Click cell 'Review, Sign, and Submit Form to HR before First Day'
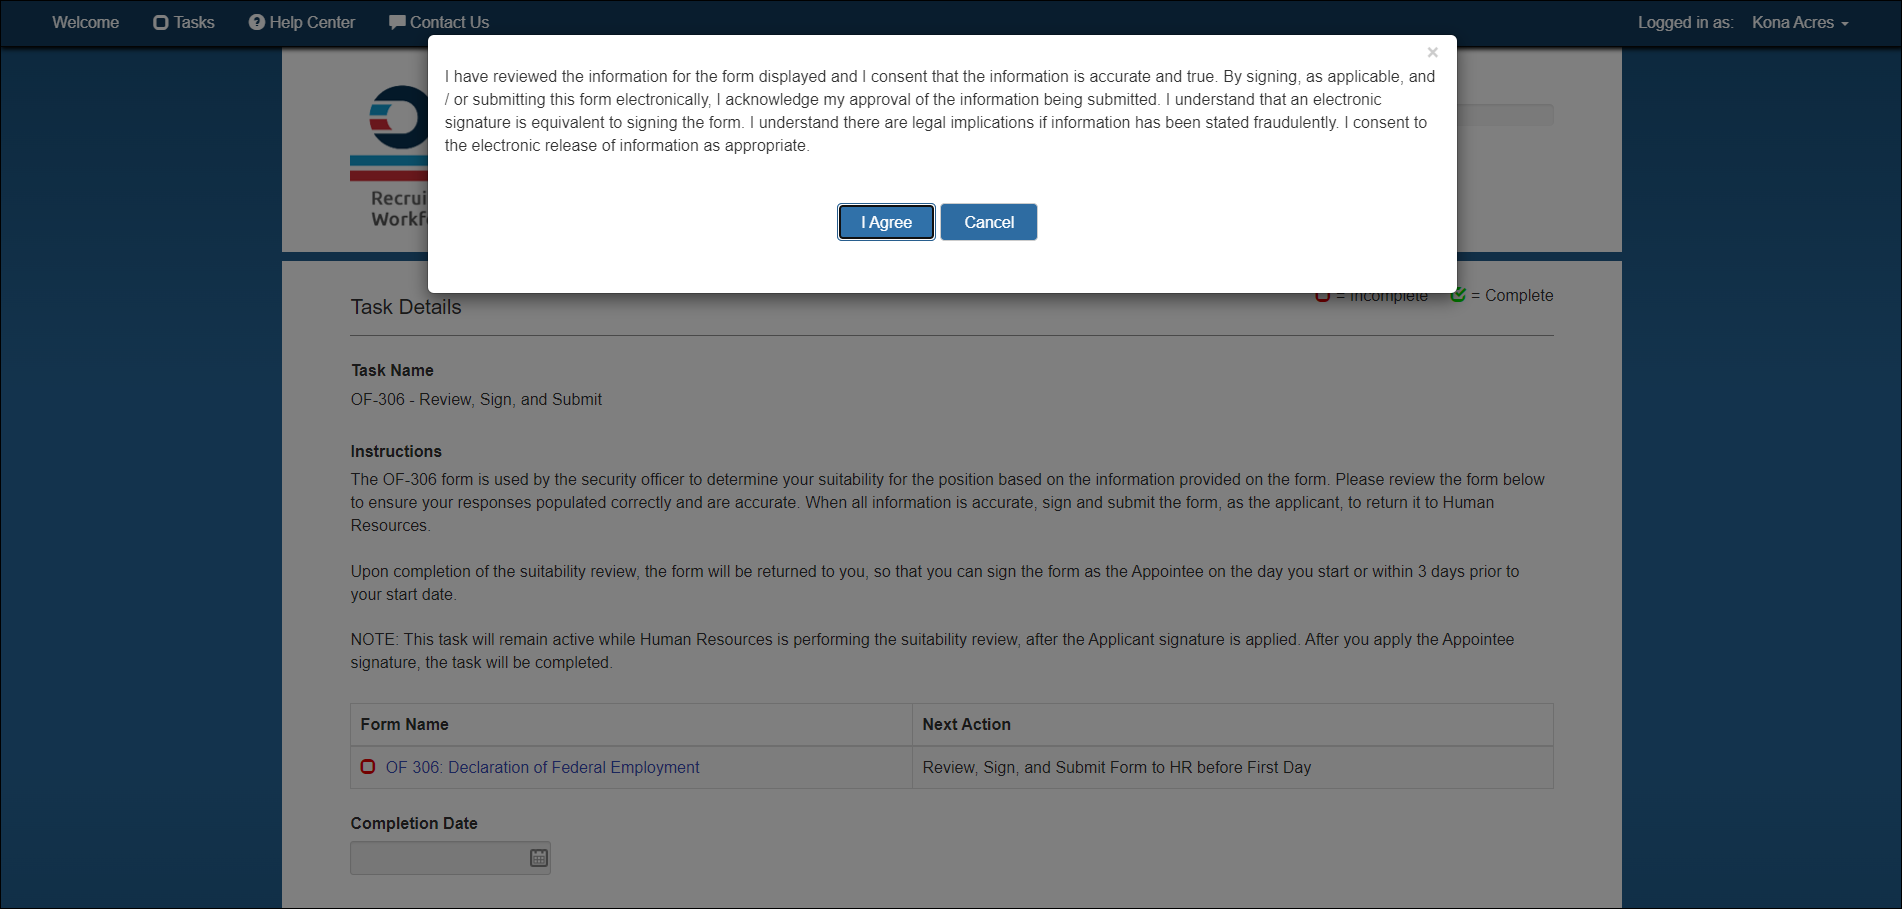1902x909 pixels. (x=1232, y=767)
